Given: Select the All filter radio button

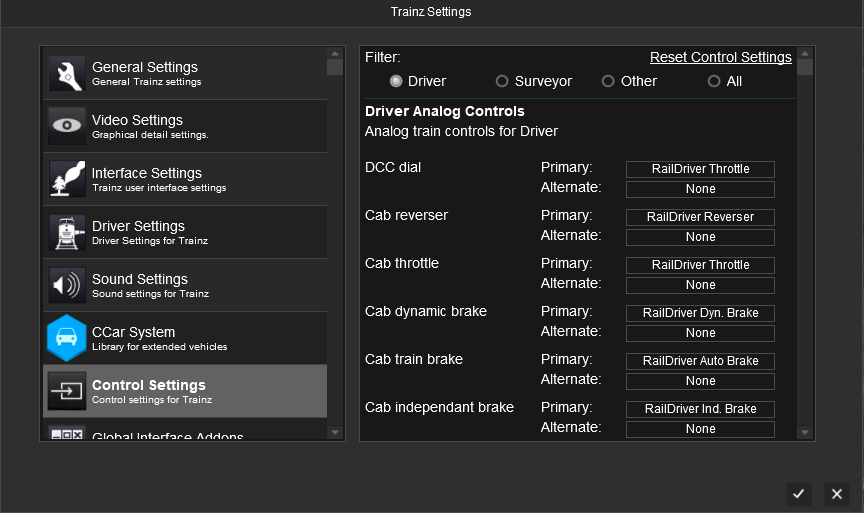Looking at the screenshot, I should click(x=714, y=82).
